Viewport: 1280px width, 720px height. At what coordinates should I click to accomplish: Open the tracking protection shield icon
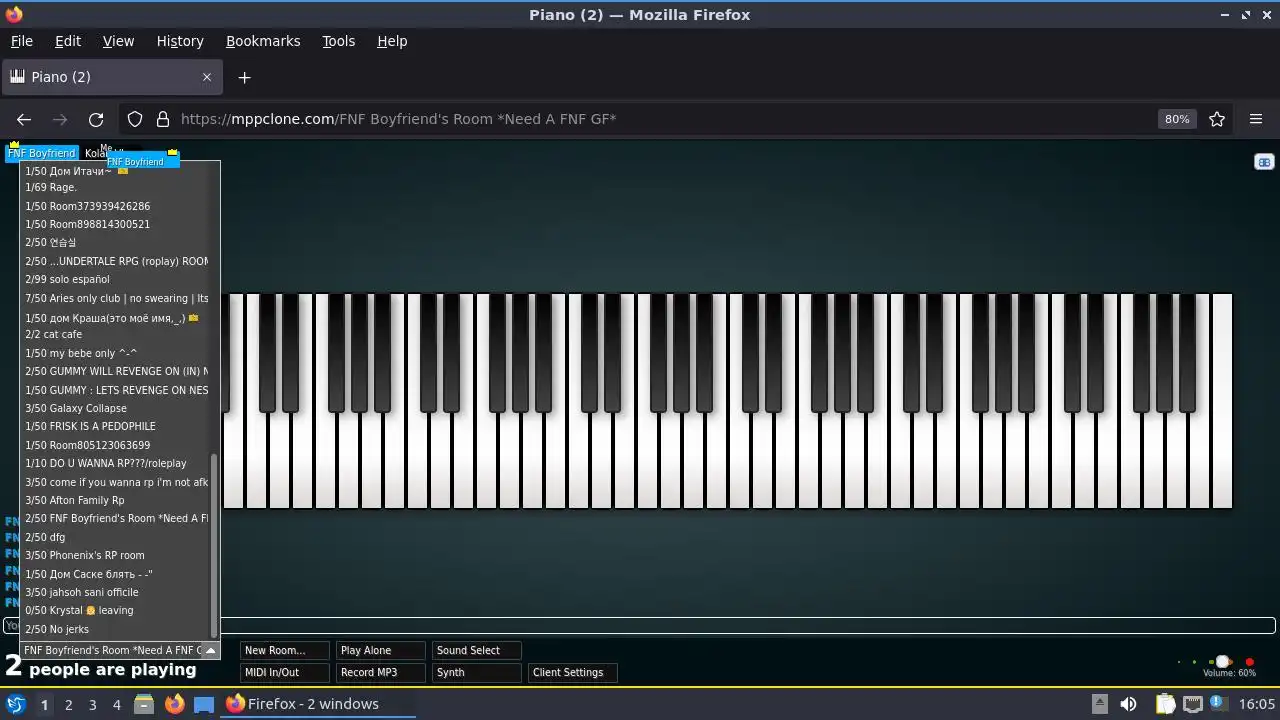coord(135,119)
